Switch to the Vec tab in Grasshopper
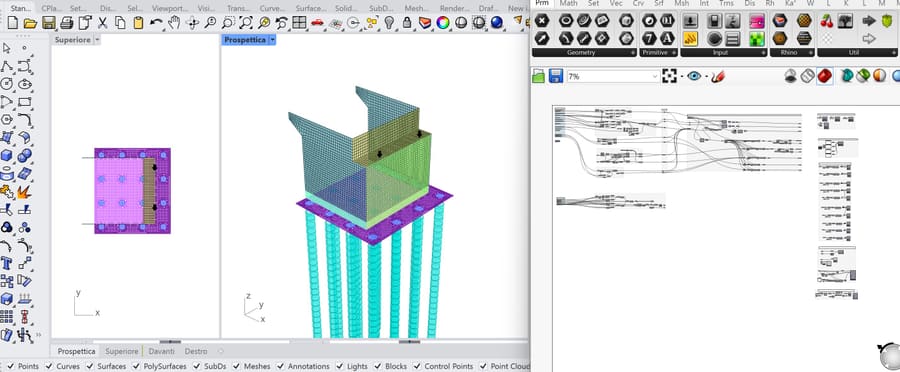900x372 pixels. [616, 3]
